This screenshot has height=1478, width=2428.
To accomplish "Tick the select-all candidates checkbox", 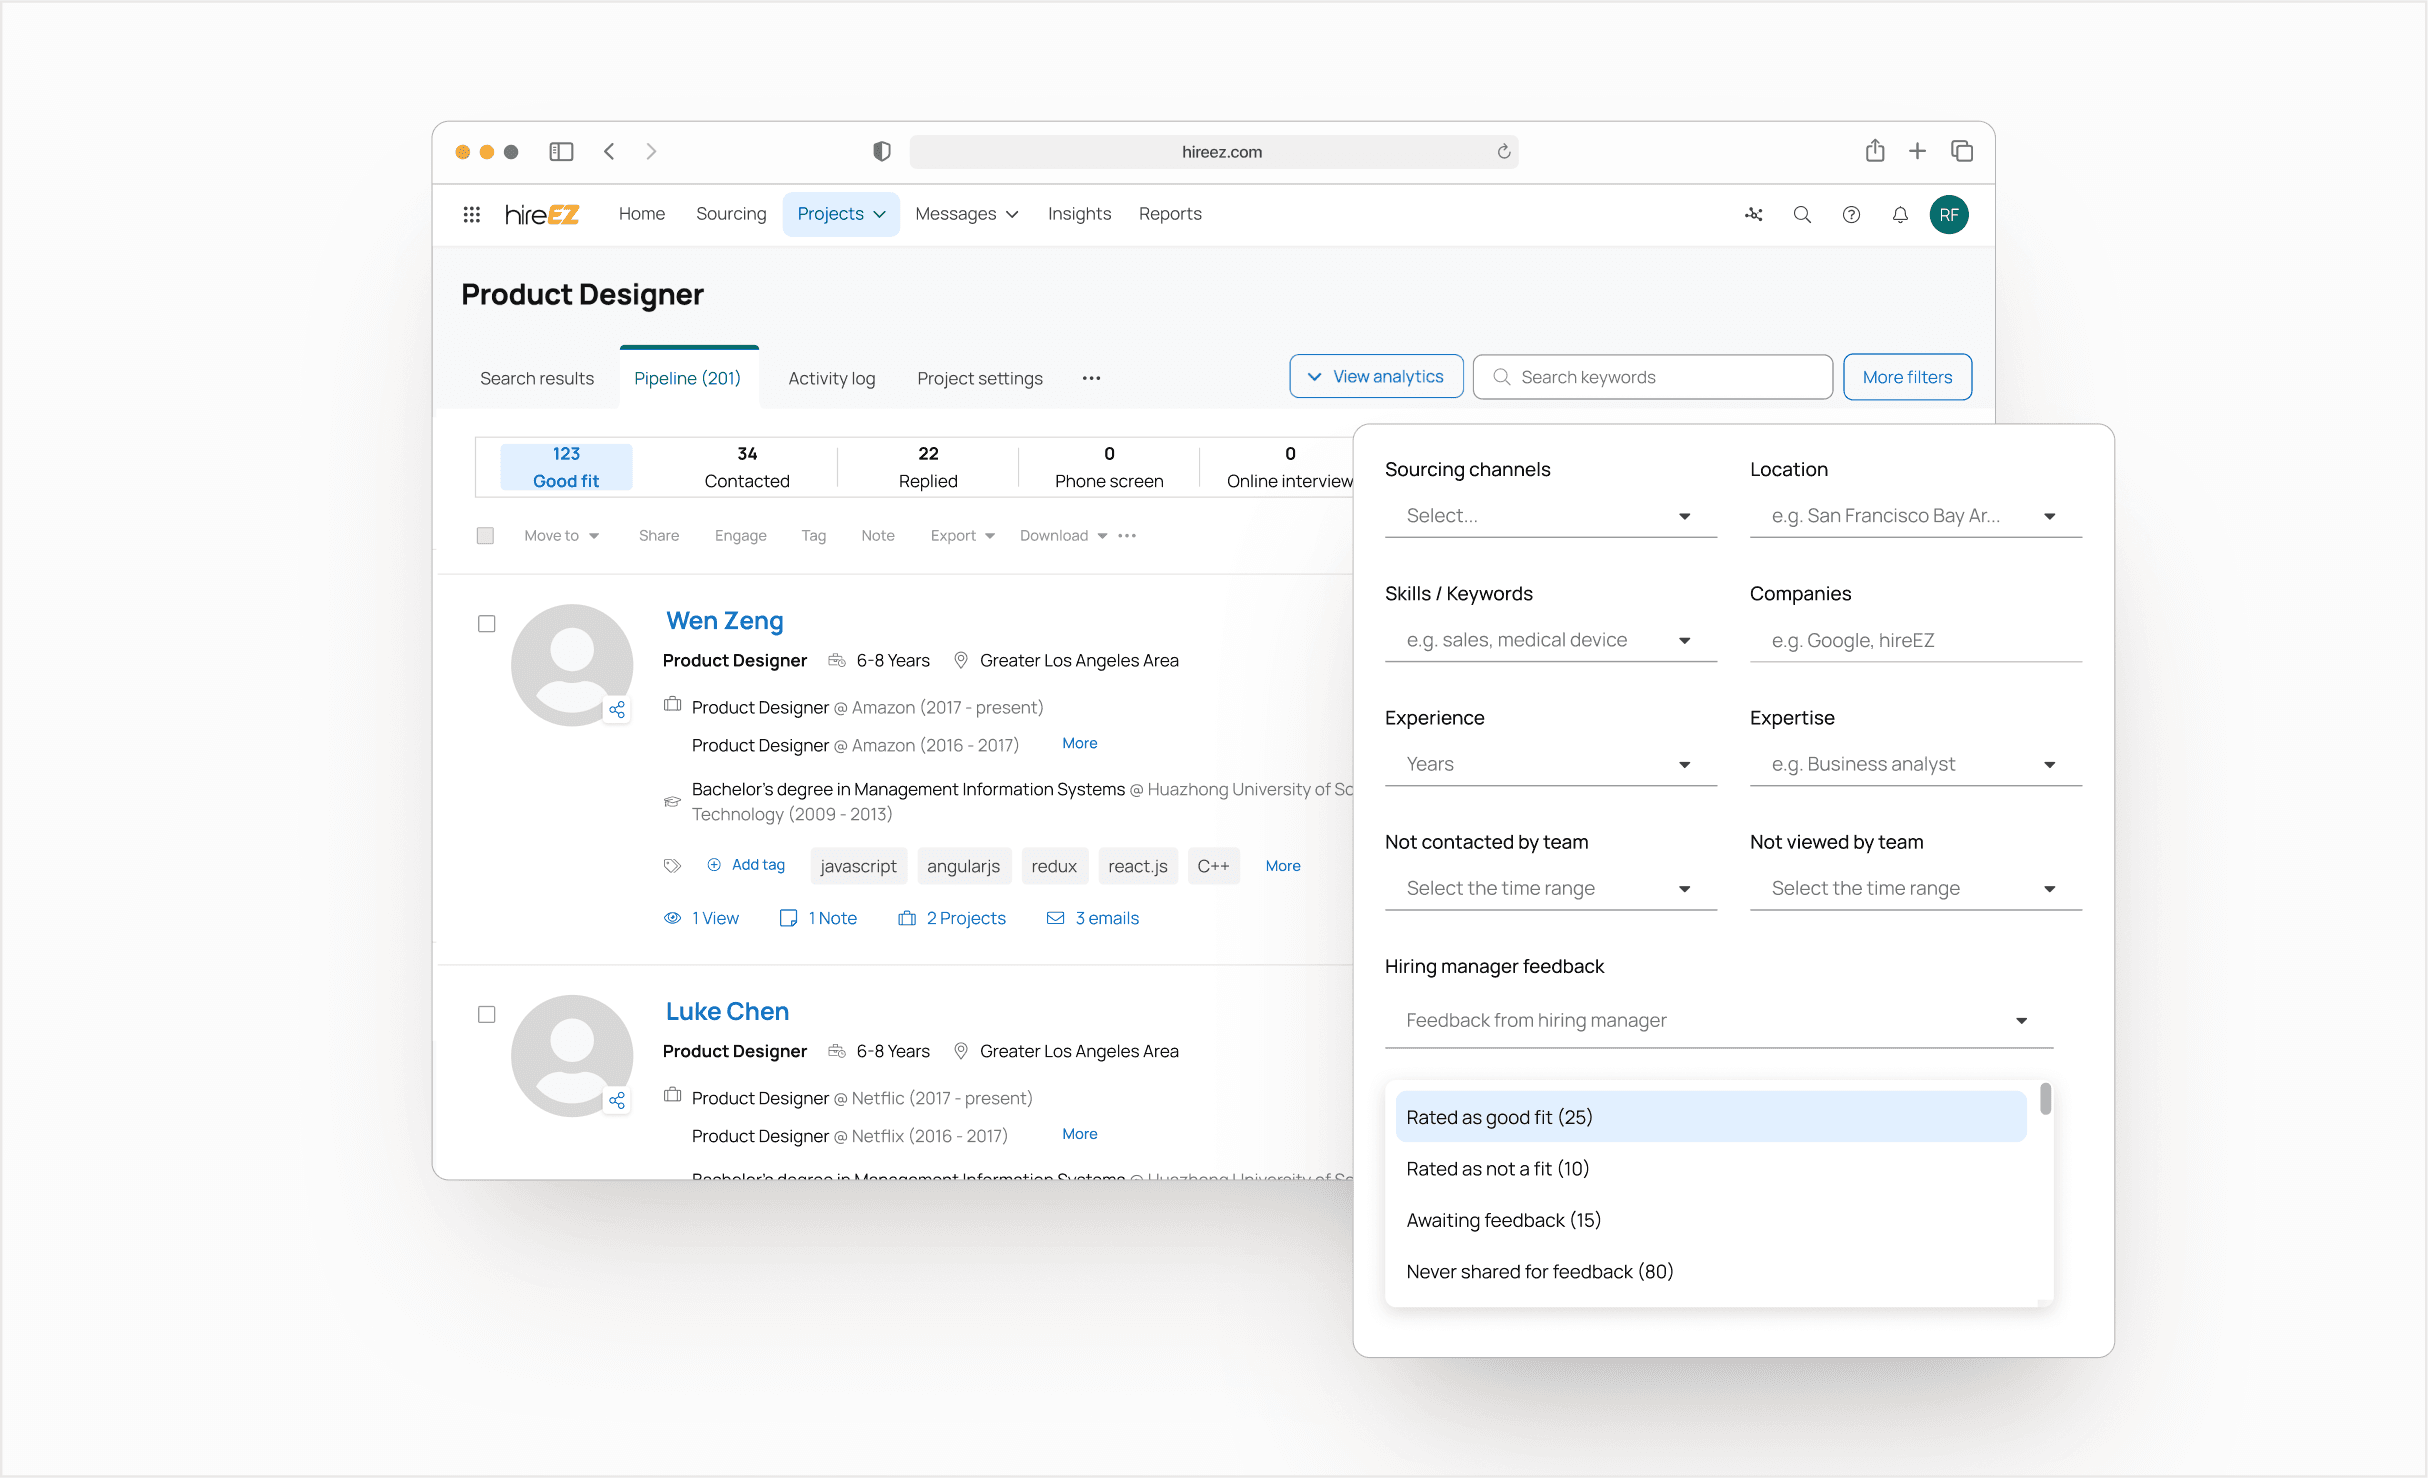I will pos(485,536).
